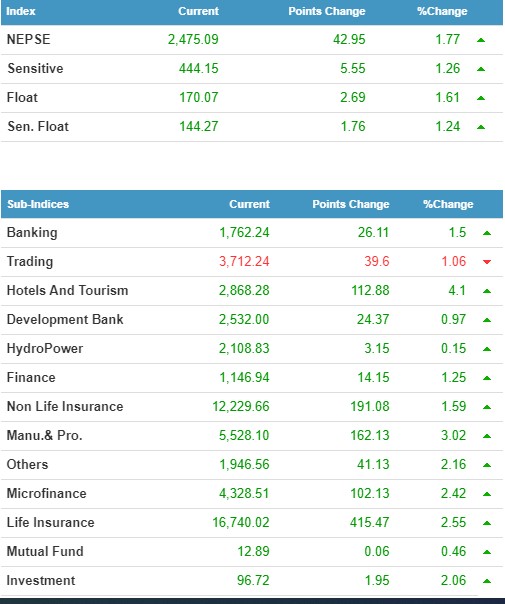Select the Life Insurance label
The height and width of the screenshot is (604, 505).
pos(50,523)
